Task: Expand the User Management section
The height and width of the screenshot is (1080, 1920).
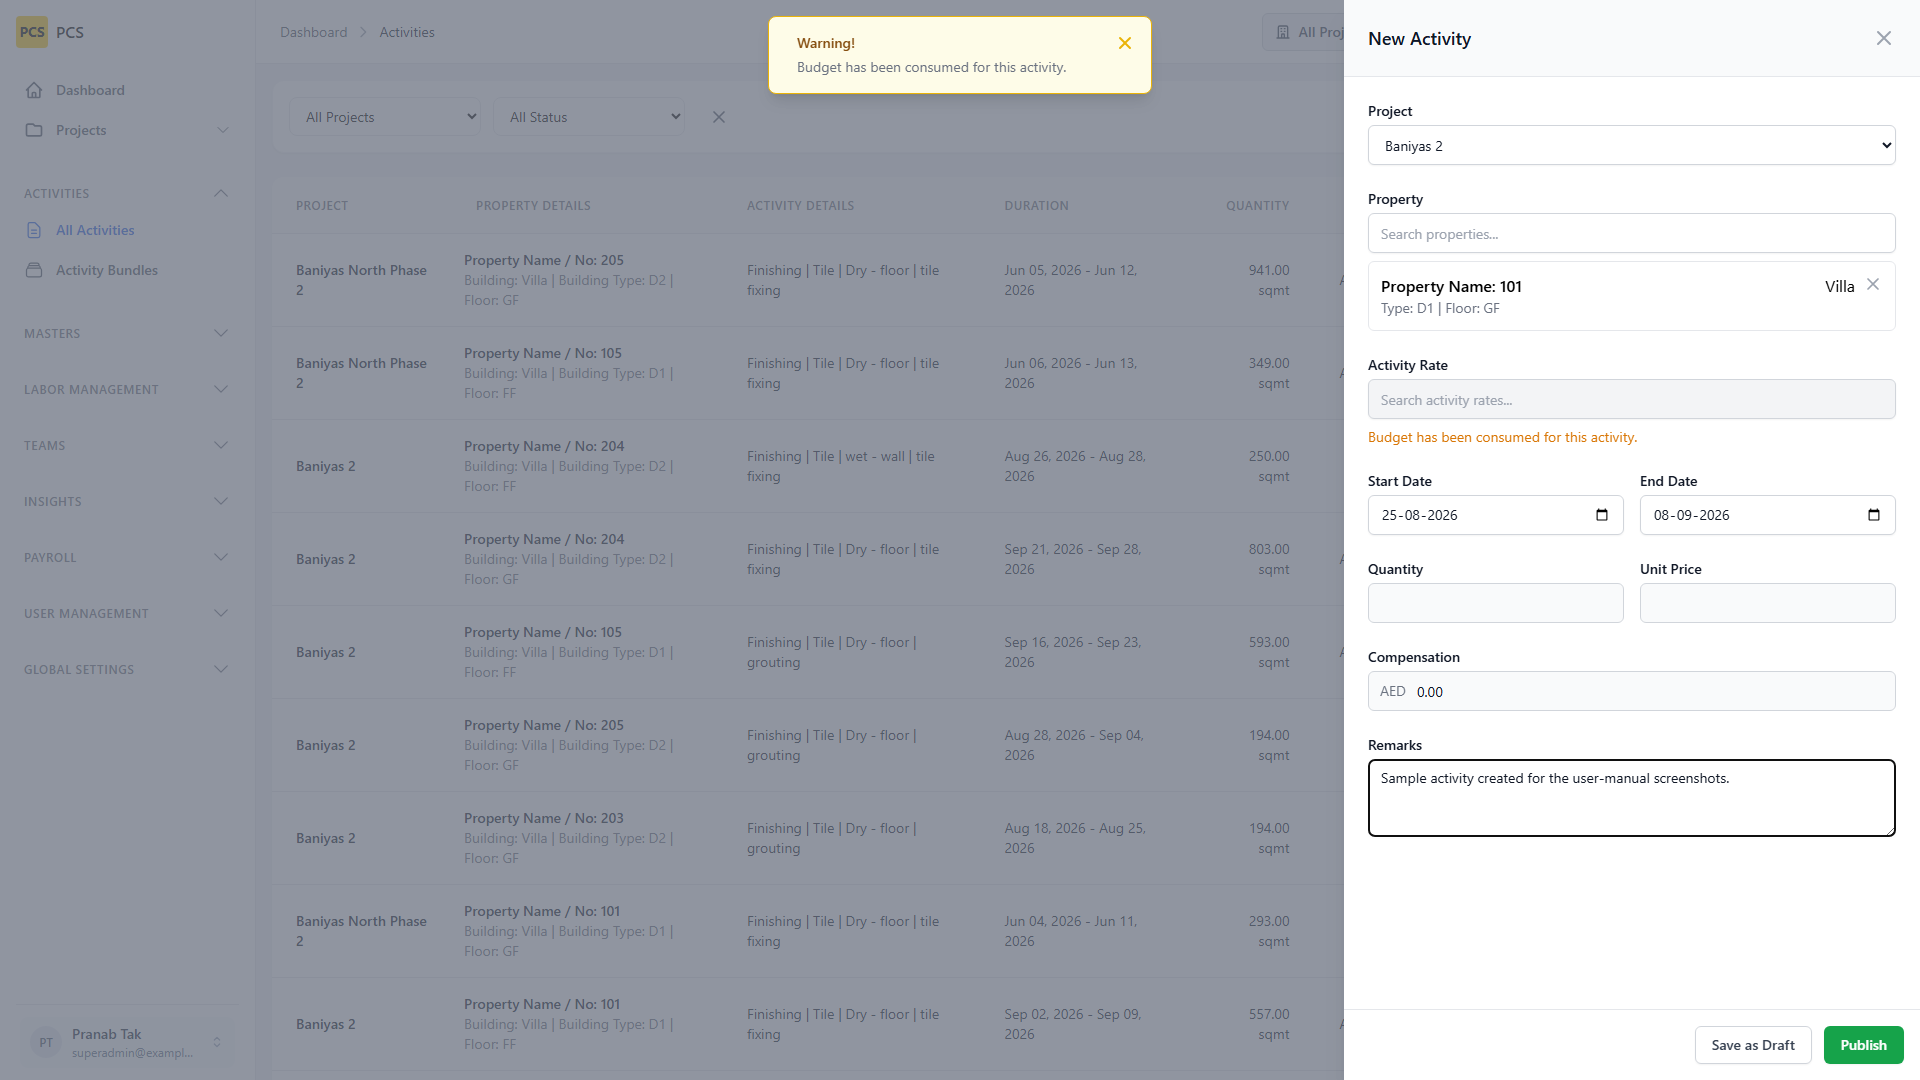Action: coord(221,613)
